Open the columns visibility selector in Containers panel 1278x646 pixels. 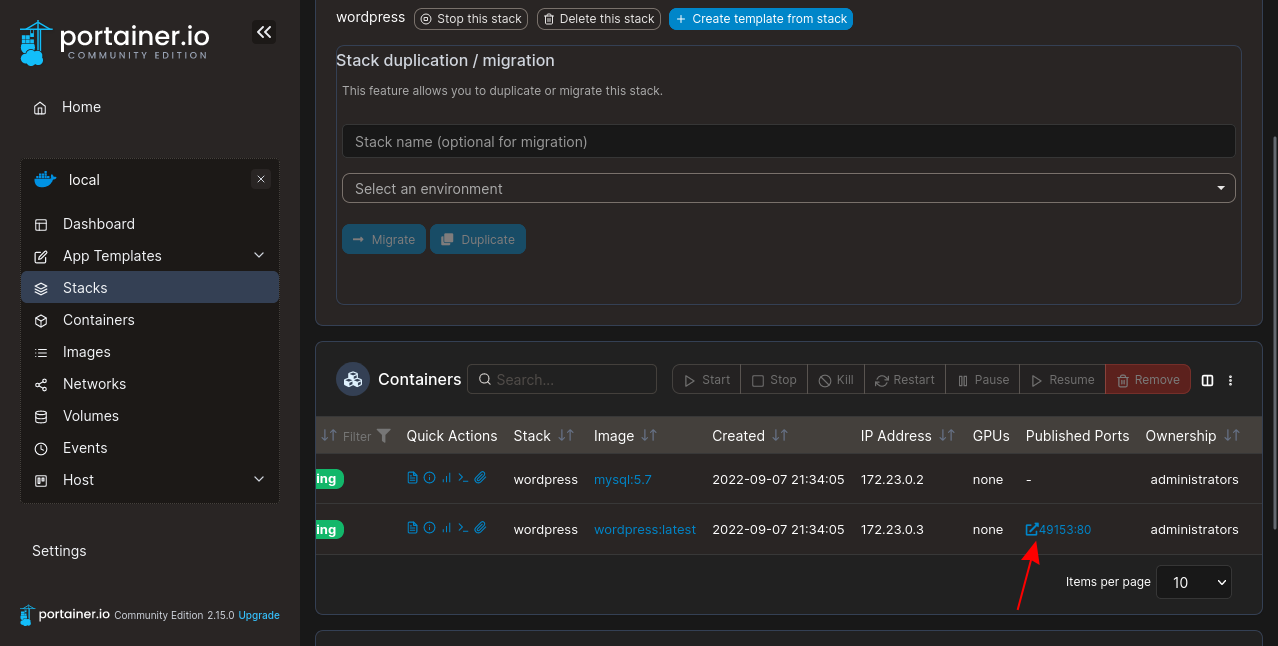(x=1207, y=380)
